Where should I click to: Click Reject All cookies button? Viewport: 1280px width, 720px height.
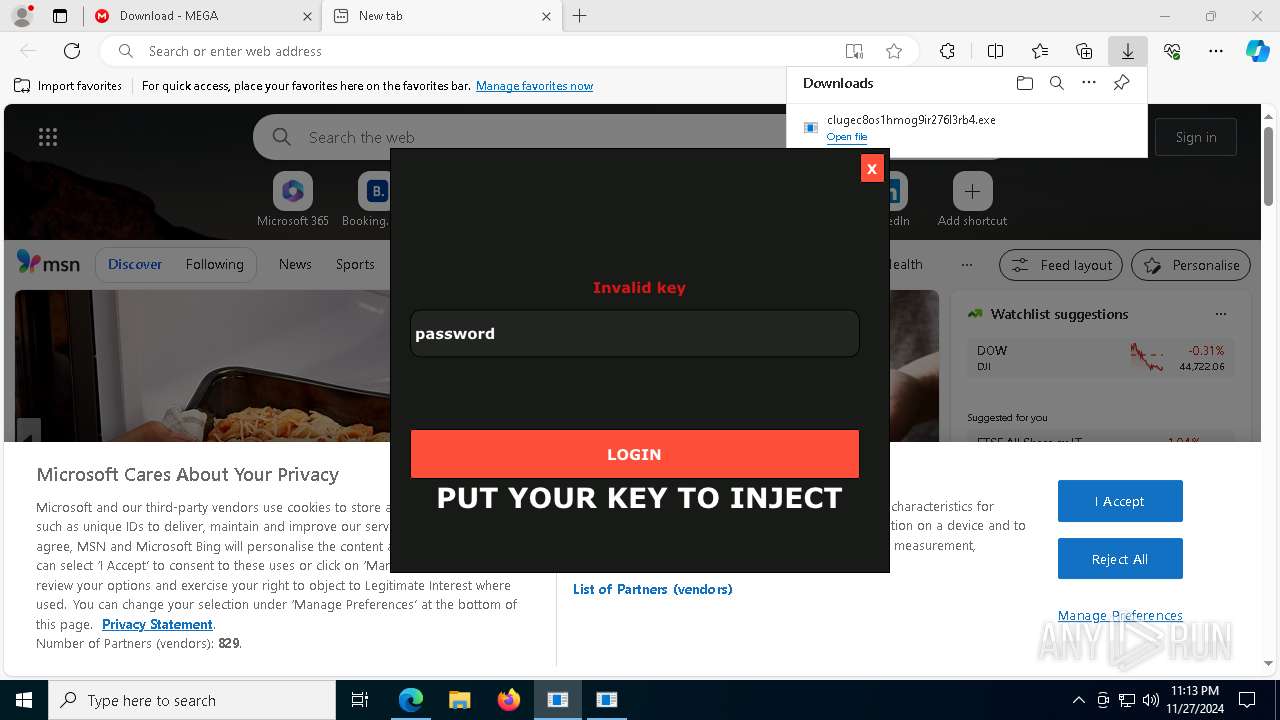(x=1120, y=559)
